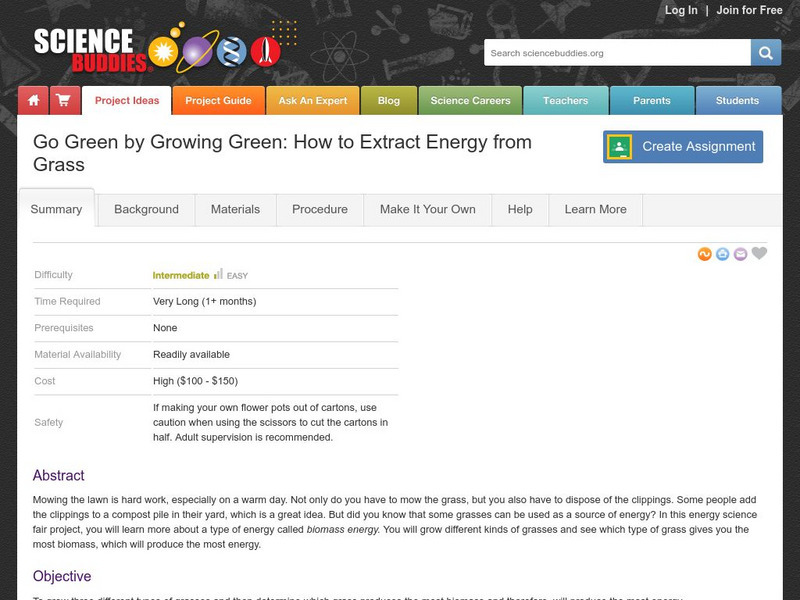Screen dimensions: 800x600
Task: Click the difficulty level bars icon
Action: pyautogui.click(x=218, y=274)
